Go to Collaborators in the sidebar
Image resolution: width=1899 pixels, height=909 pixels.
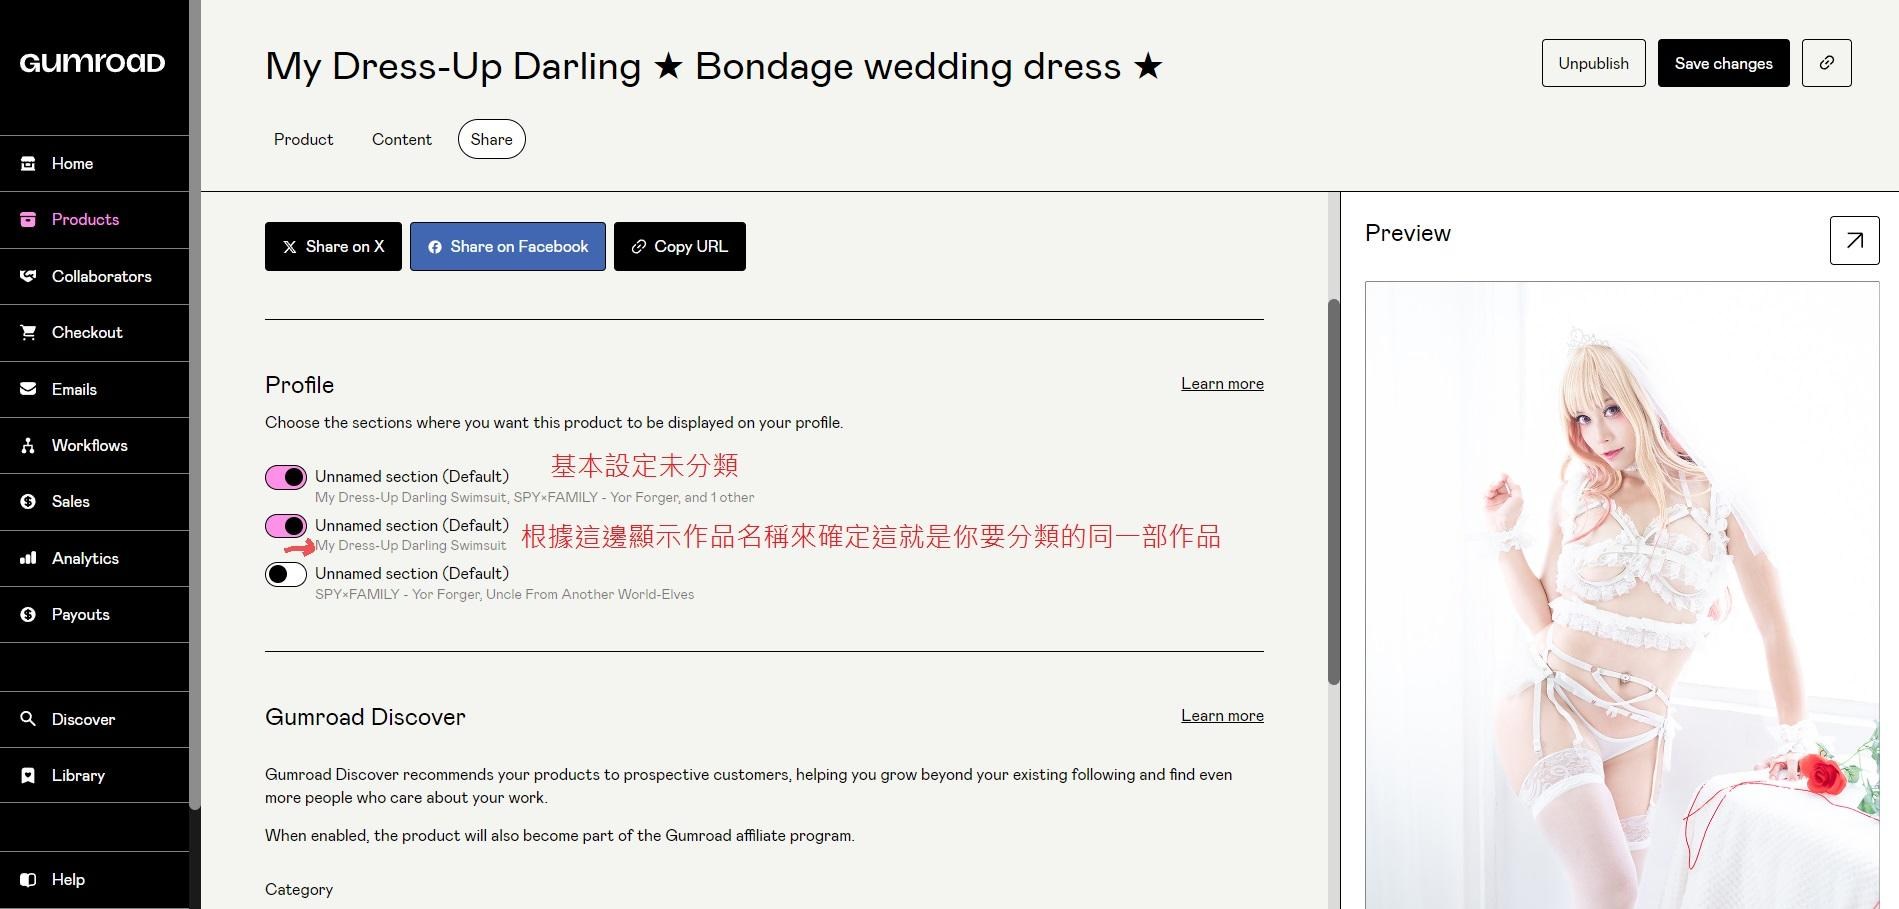click(101, 276)
